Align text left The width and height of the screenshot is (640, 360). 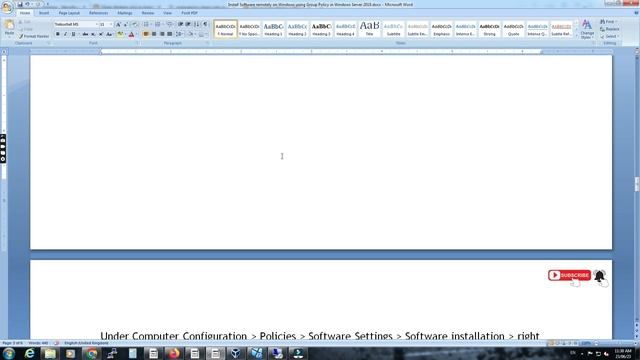click(x=146, y=34)
